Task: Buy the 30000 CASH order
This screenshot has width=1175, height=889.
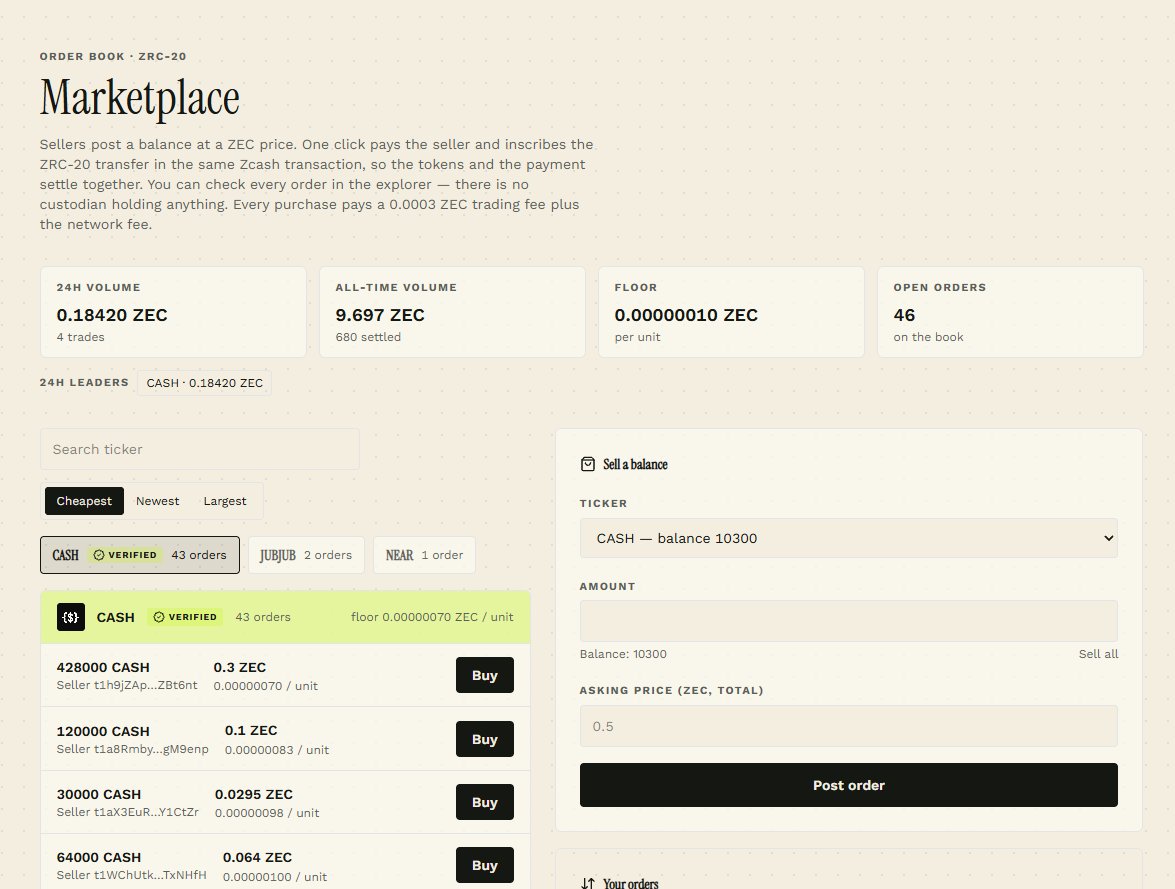Action: [x=485, y=802]
